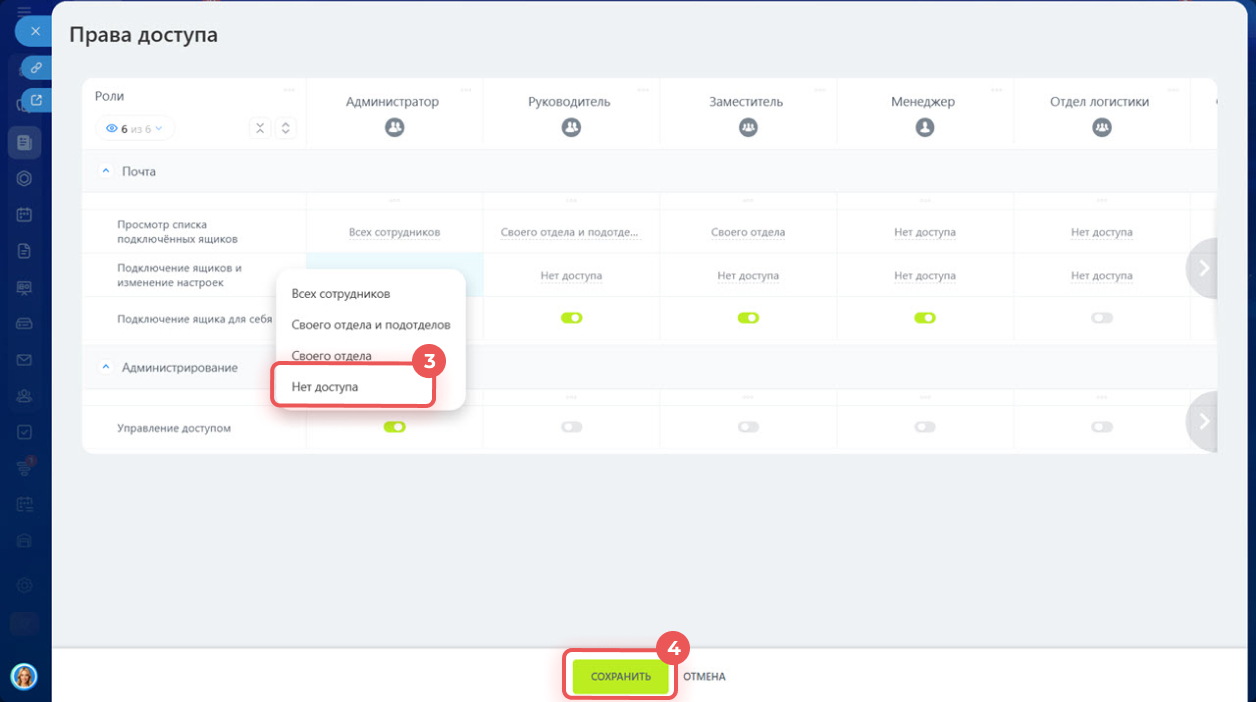
Task: Click the expand all sections icon
Action: [286, 128]
